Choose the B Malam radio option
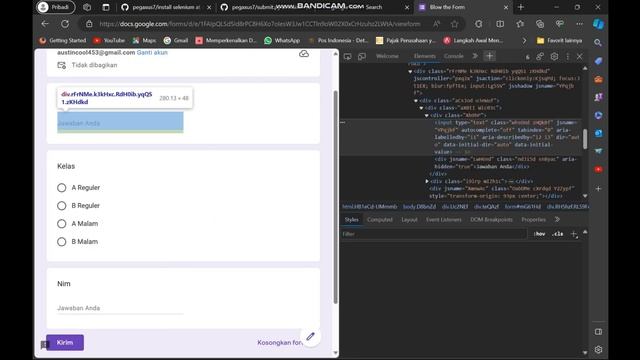640x360 pixels. (x=62, y=242)
